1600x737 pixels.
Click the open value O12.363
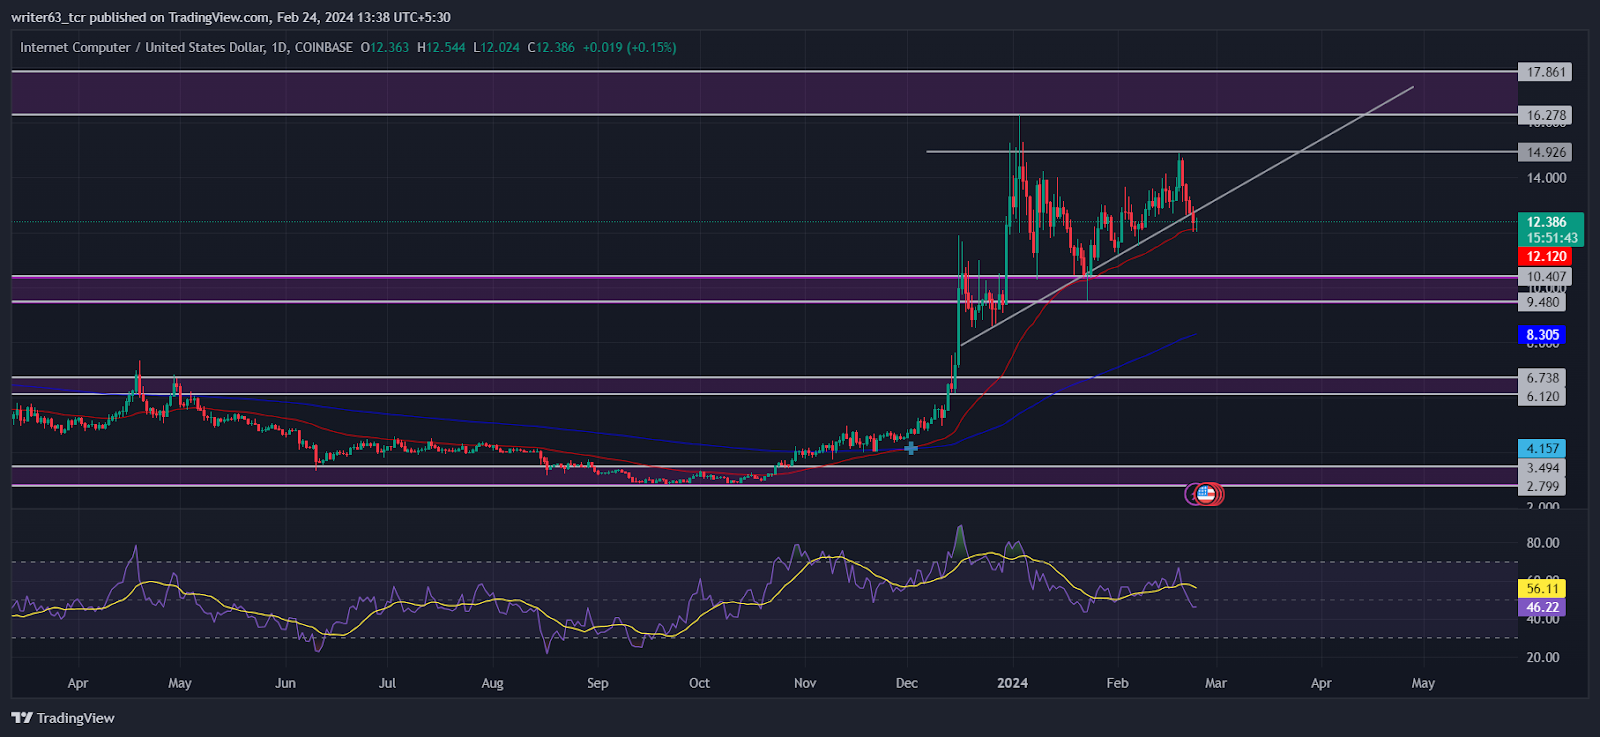tap(385, 47)
